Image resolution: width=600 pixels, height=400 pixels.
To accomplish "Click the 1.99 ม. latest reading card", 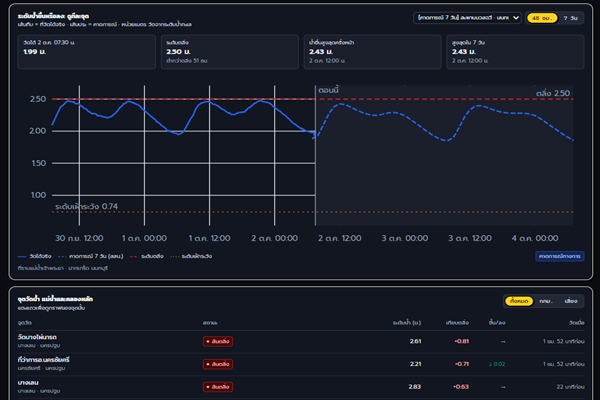I will (86, 52).
